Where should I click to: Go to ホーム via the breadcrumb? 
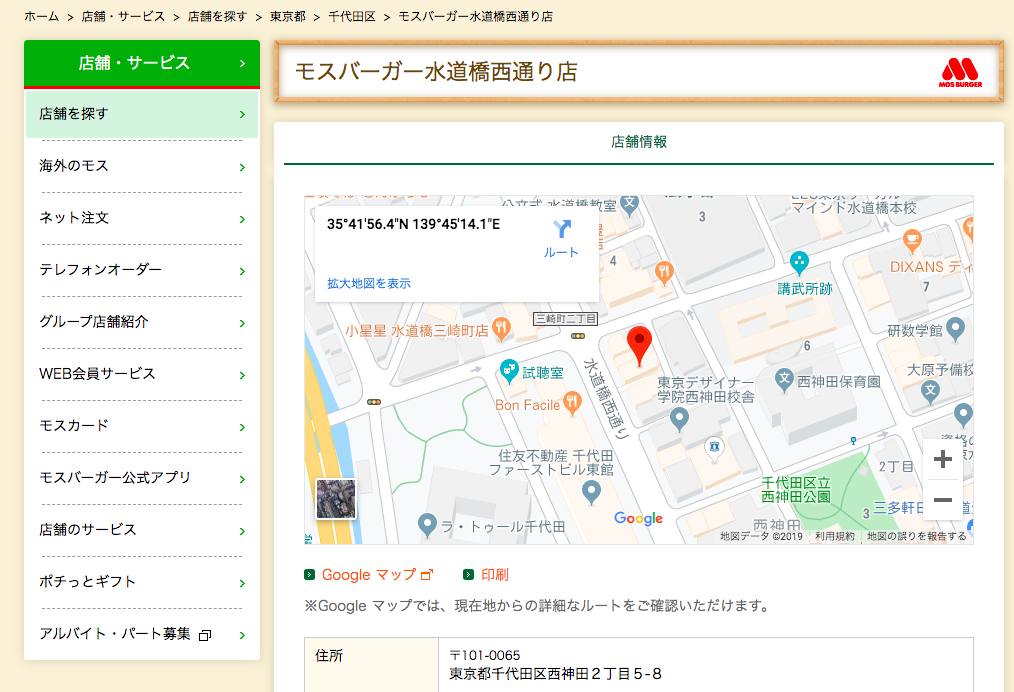(42, 16)
